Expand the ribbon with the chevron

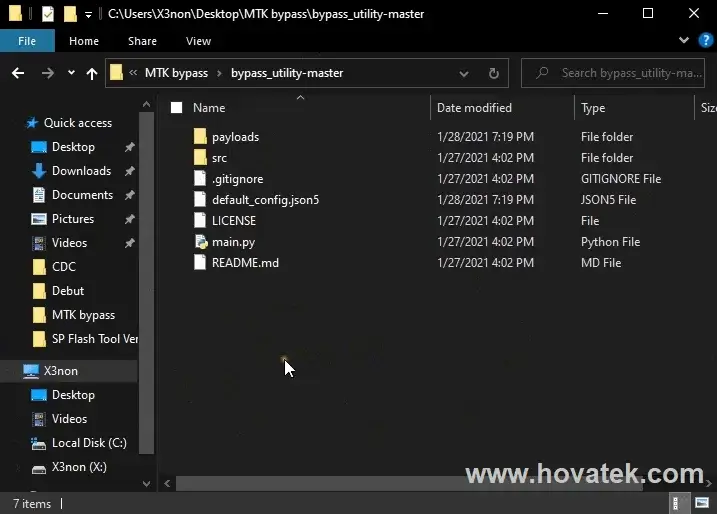(x=684, y=40)
